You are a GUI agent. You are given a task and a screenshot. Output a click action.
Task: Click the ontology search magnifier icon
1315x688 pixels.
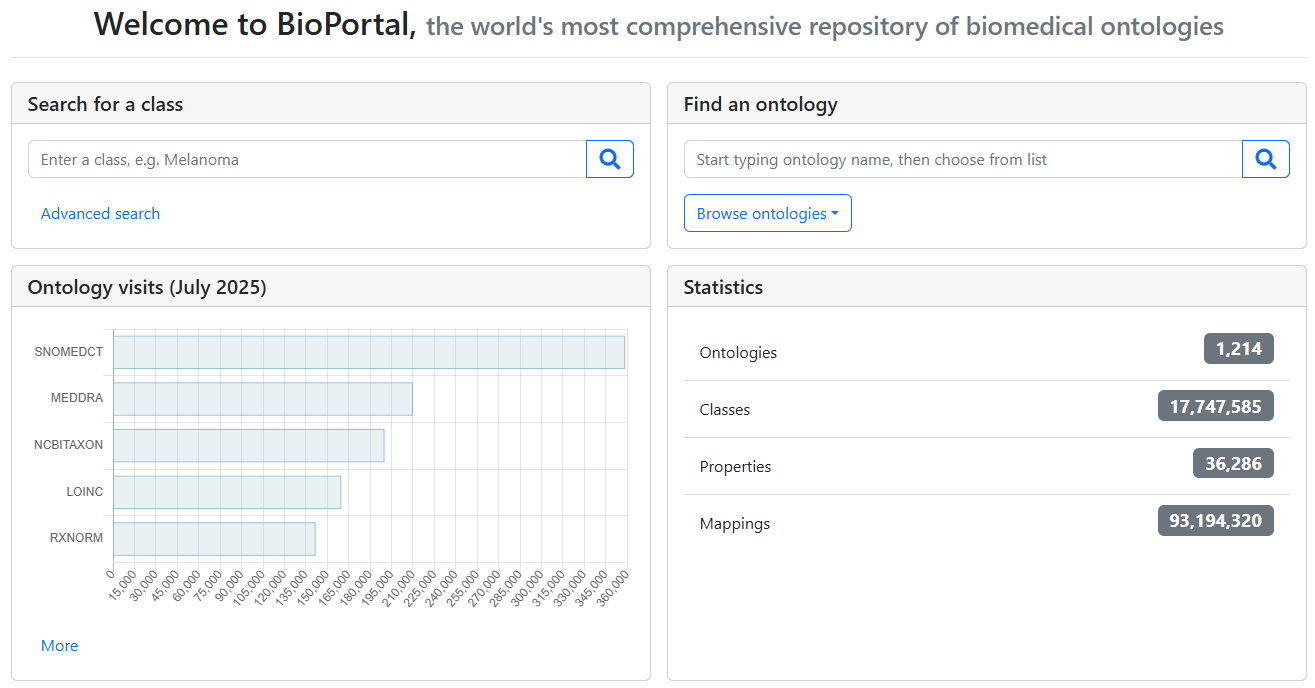coord(1265,159)
